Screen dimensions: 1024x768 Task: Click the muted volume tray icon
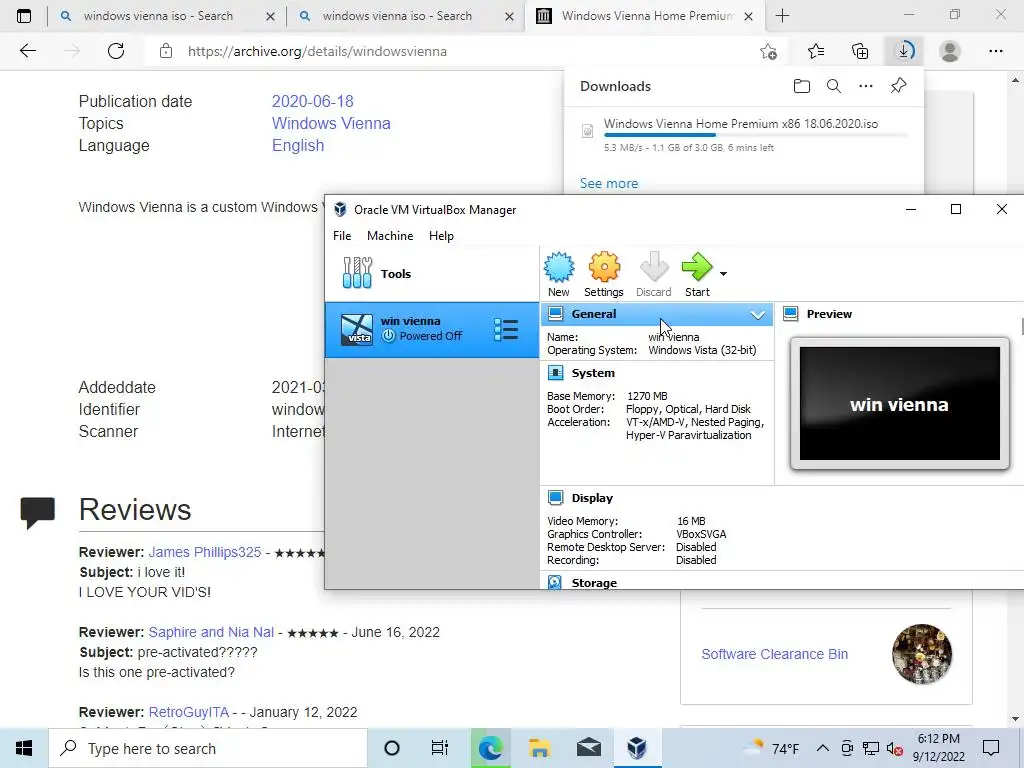894,748
